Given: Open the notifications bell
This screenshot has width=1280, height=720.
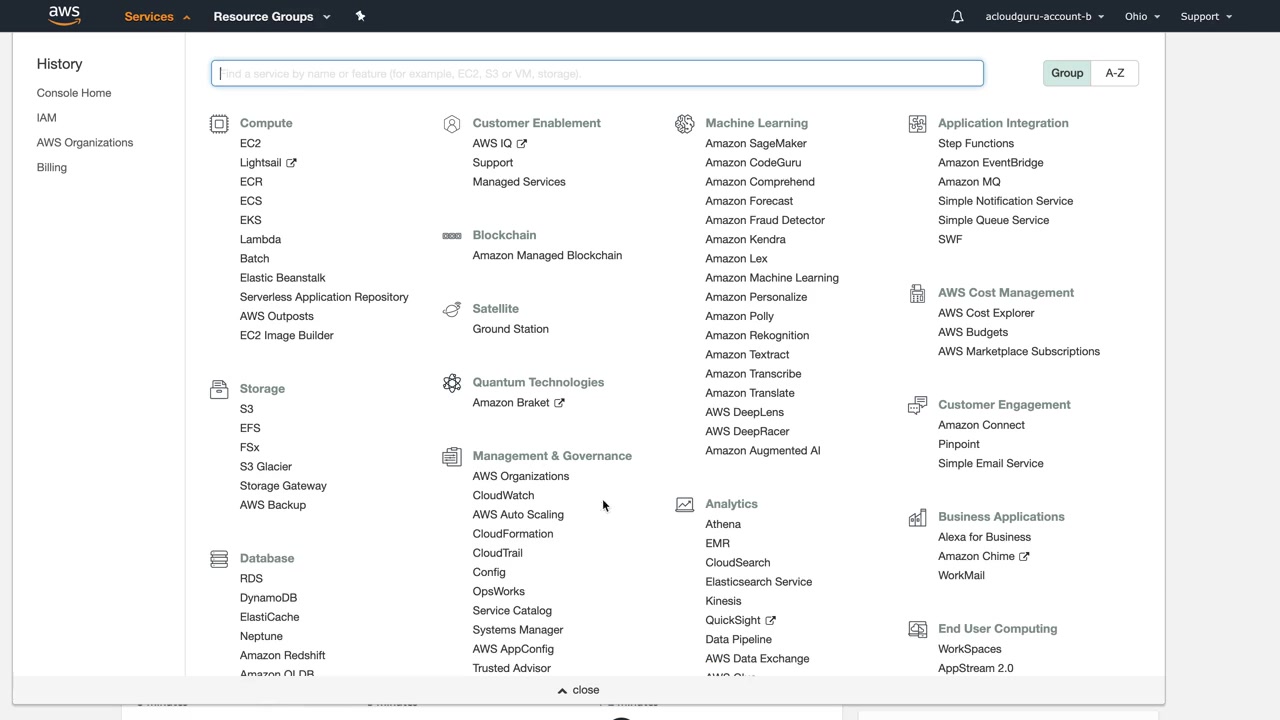Looking at the screenshot, I should tap(957, 17).
